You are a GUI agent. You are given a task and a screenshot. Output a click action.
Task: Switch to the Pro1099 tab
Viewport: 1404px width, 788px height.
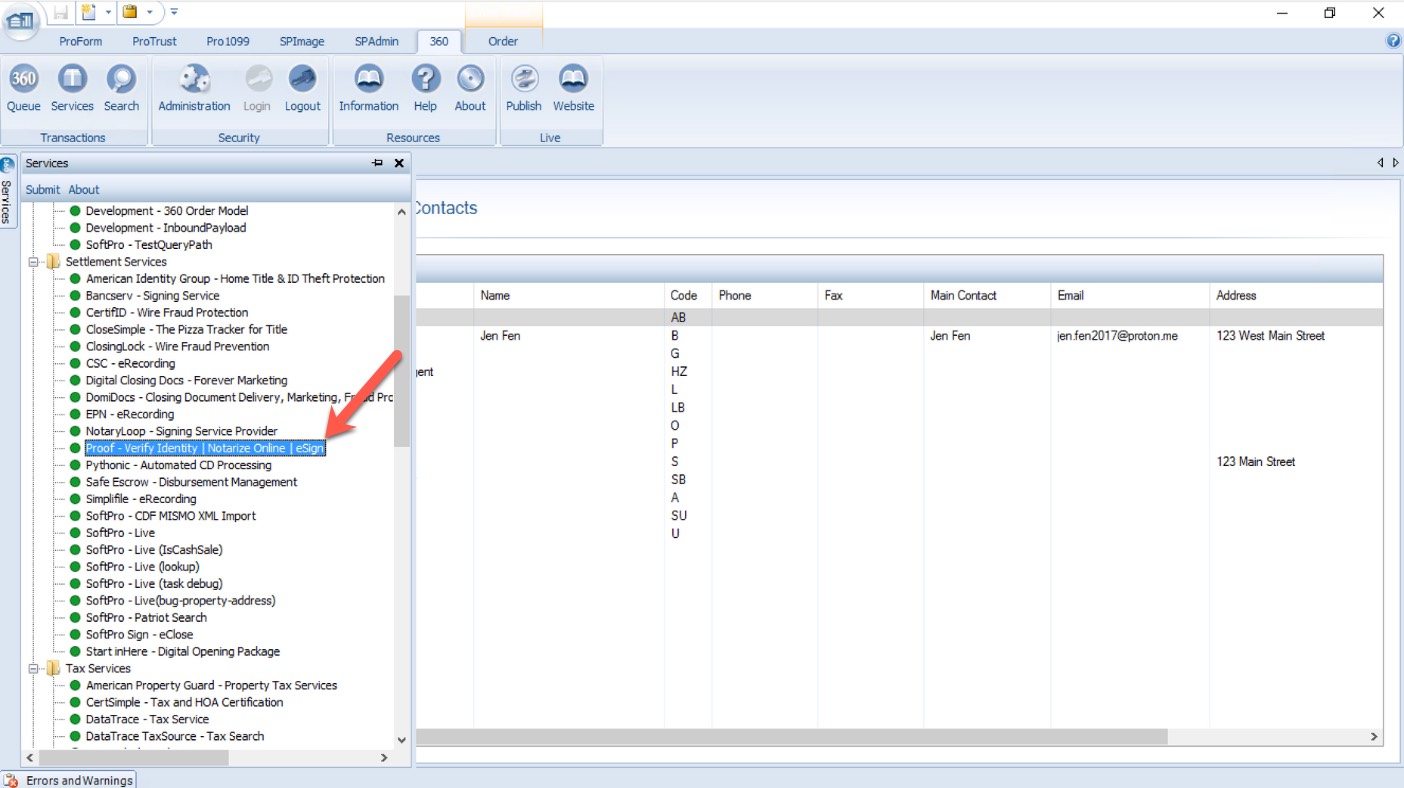(228, 41)
